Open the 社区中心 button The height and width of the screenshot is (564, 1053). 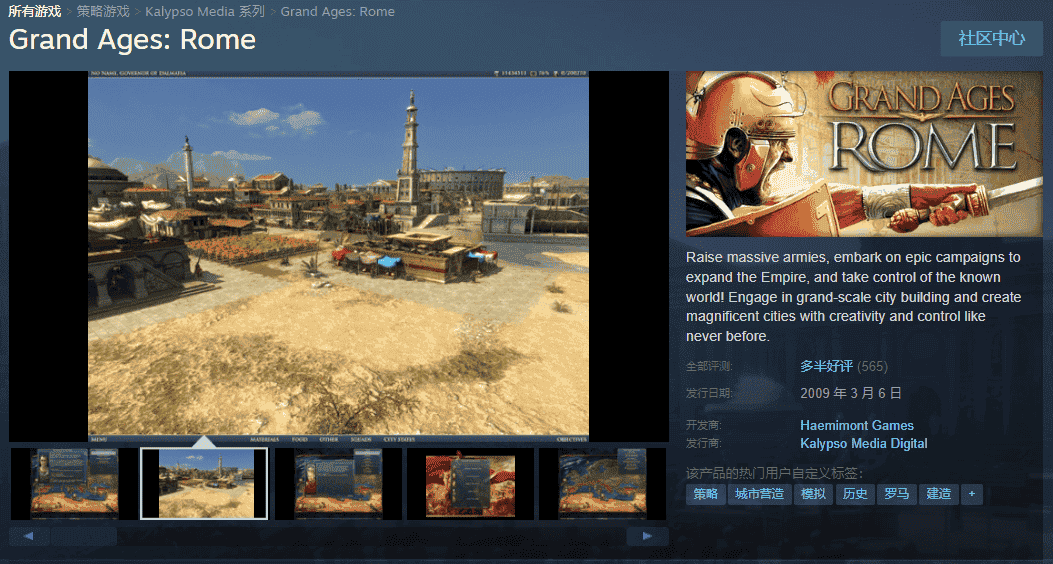tap(991, 38)
